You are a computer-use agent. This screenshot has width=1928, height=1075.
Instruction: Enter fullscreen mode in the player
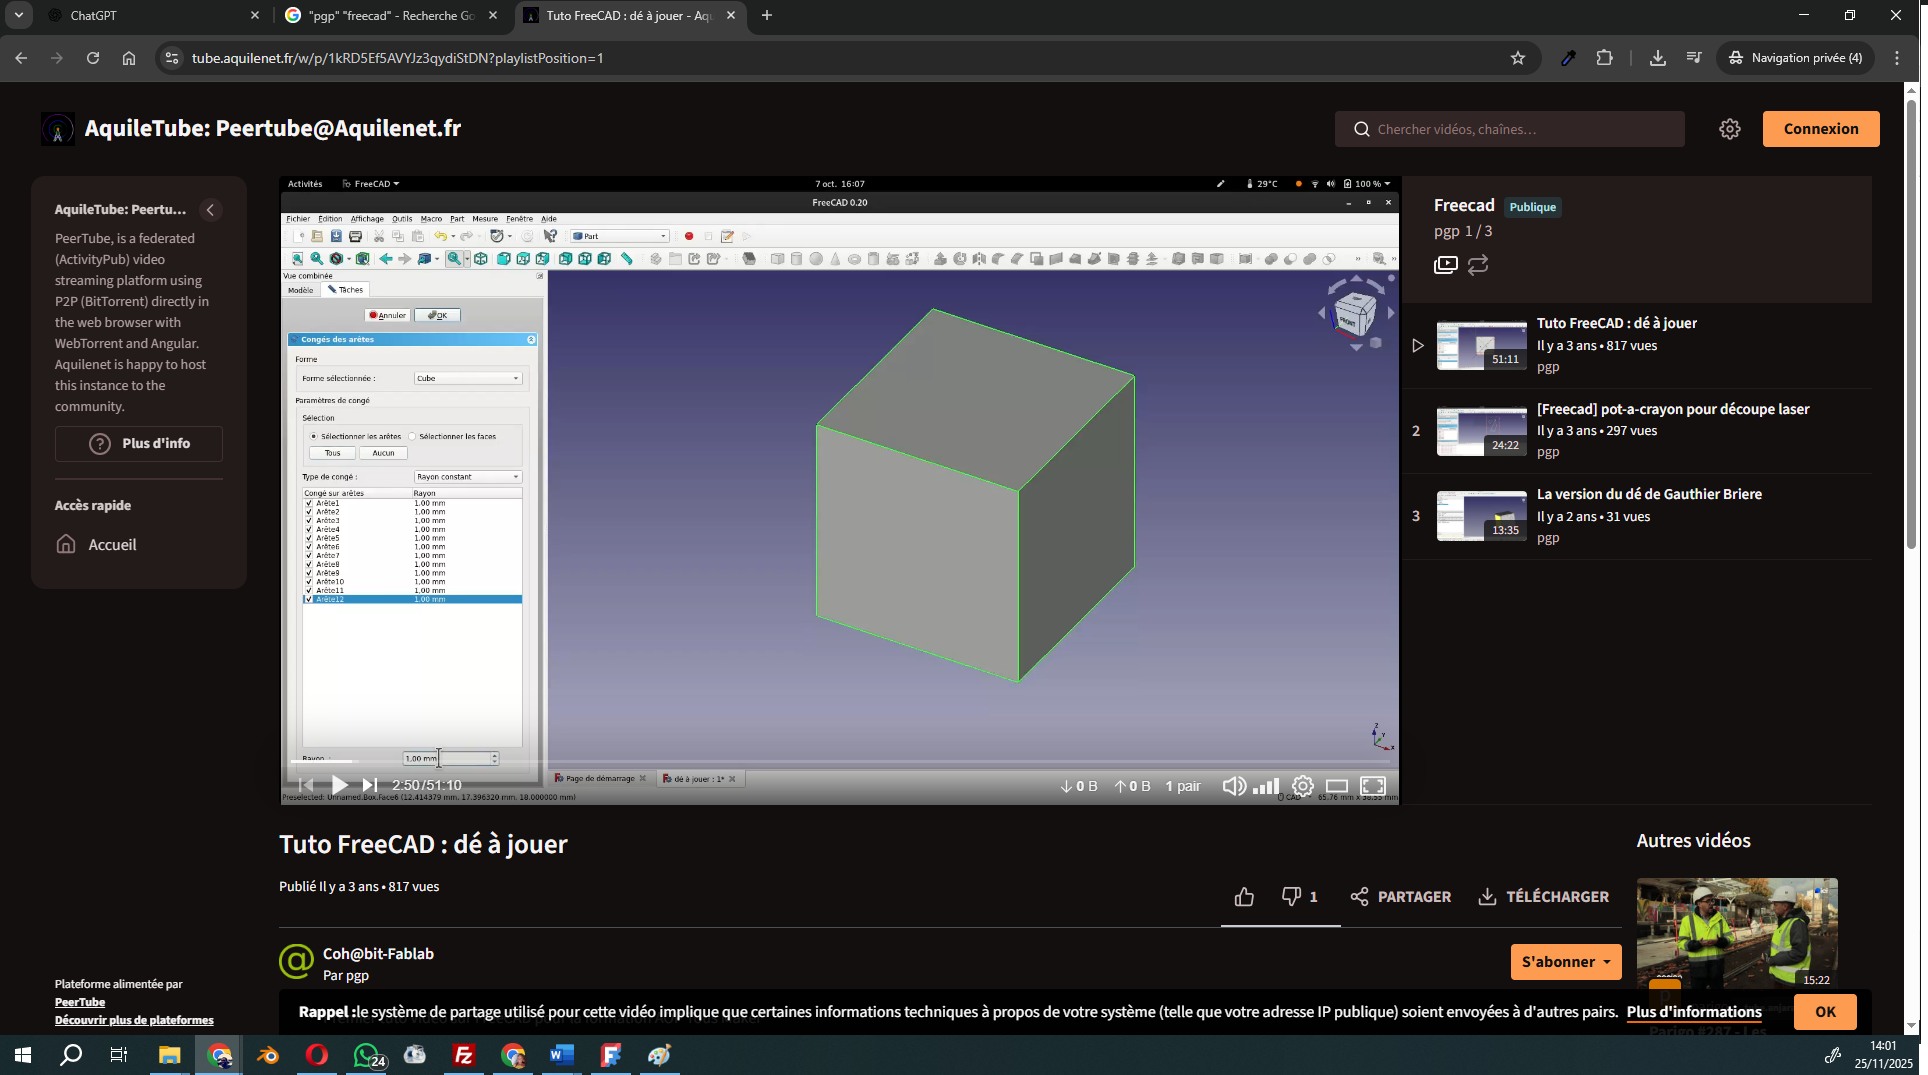pyautogui.click(x=1373, y=786)
